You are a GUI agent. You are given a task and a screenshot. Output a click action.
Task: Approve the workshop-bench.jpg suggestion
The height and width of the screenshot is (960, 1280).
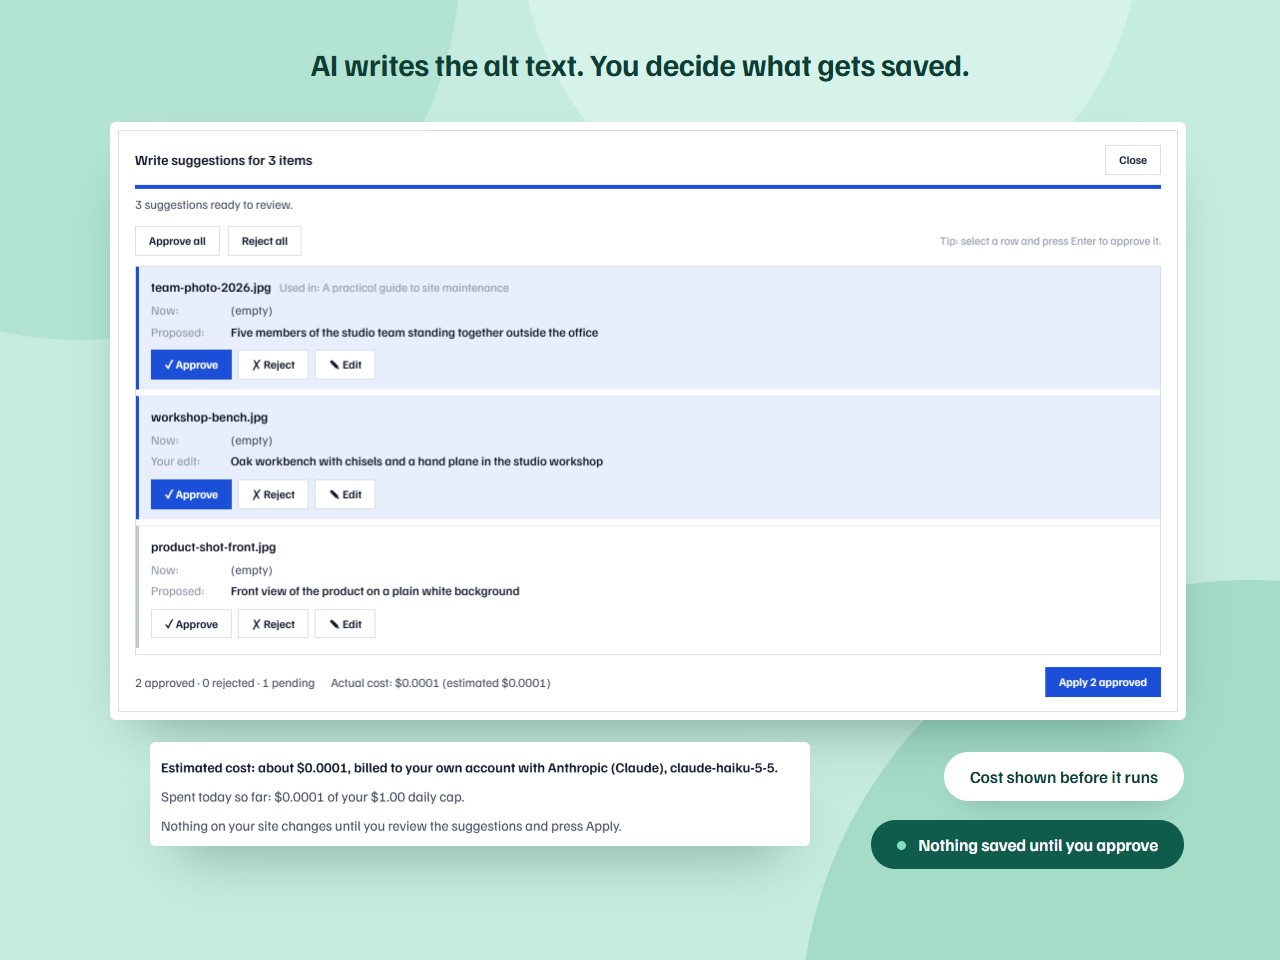tap(191, 495)
